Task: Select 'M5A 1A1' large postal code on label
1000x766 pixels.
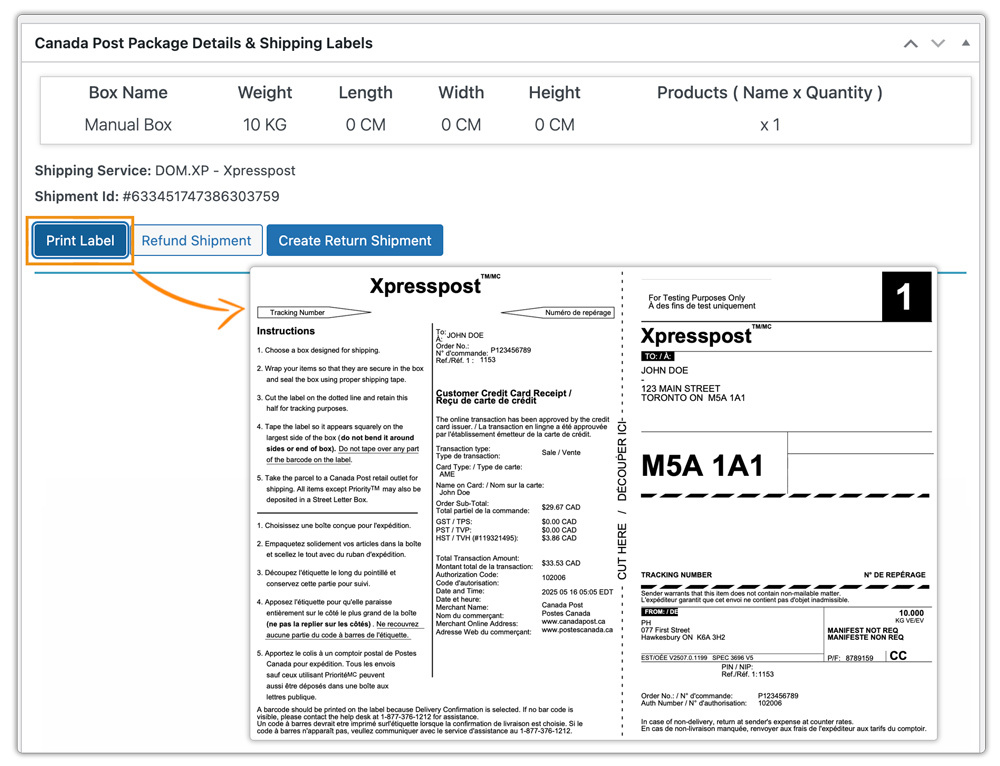Action: tap(702, 466)
